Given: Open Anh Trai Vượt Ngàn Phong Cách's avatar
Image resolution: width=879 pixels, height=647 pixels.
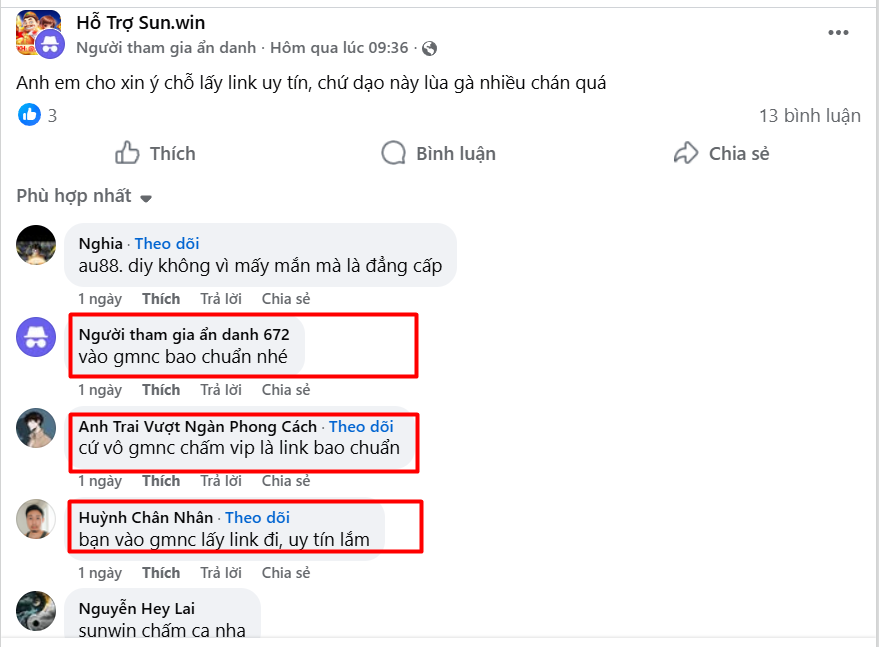Looking at the screenshot, I should (x=36, y=427).
